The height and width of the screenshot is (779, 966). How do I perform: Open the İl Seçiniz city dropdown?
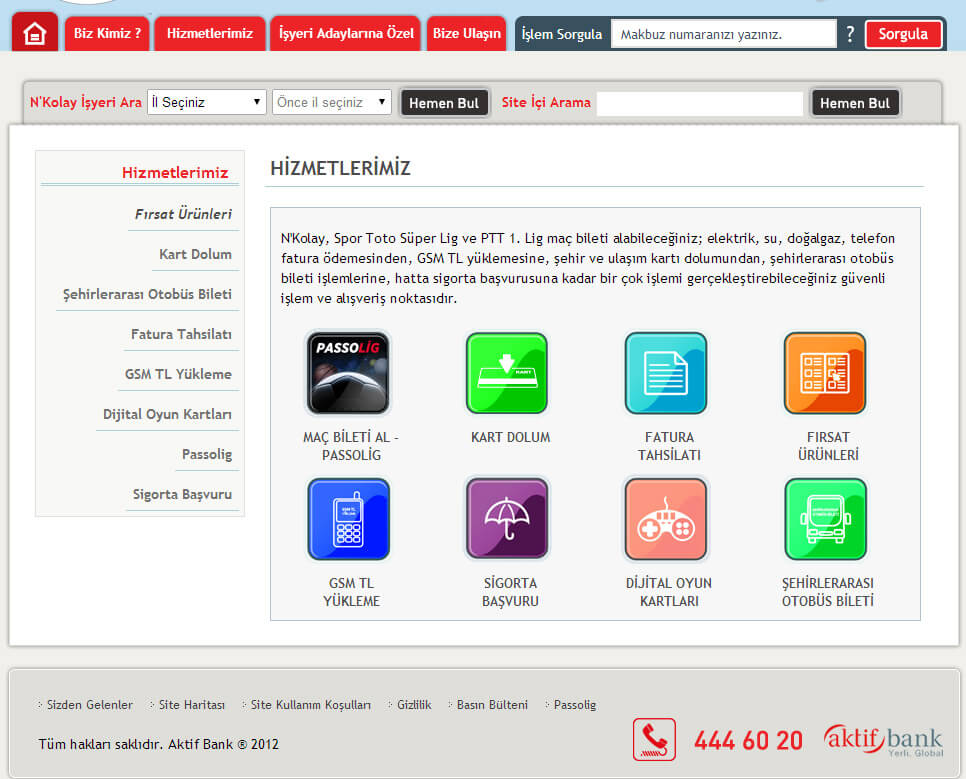[x=206, y=102]
